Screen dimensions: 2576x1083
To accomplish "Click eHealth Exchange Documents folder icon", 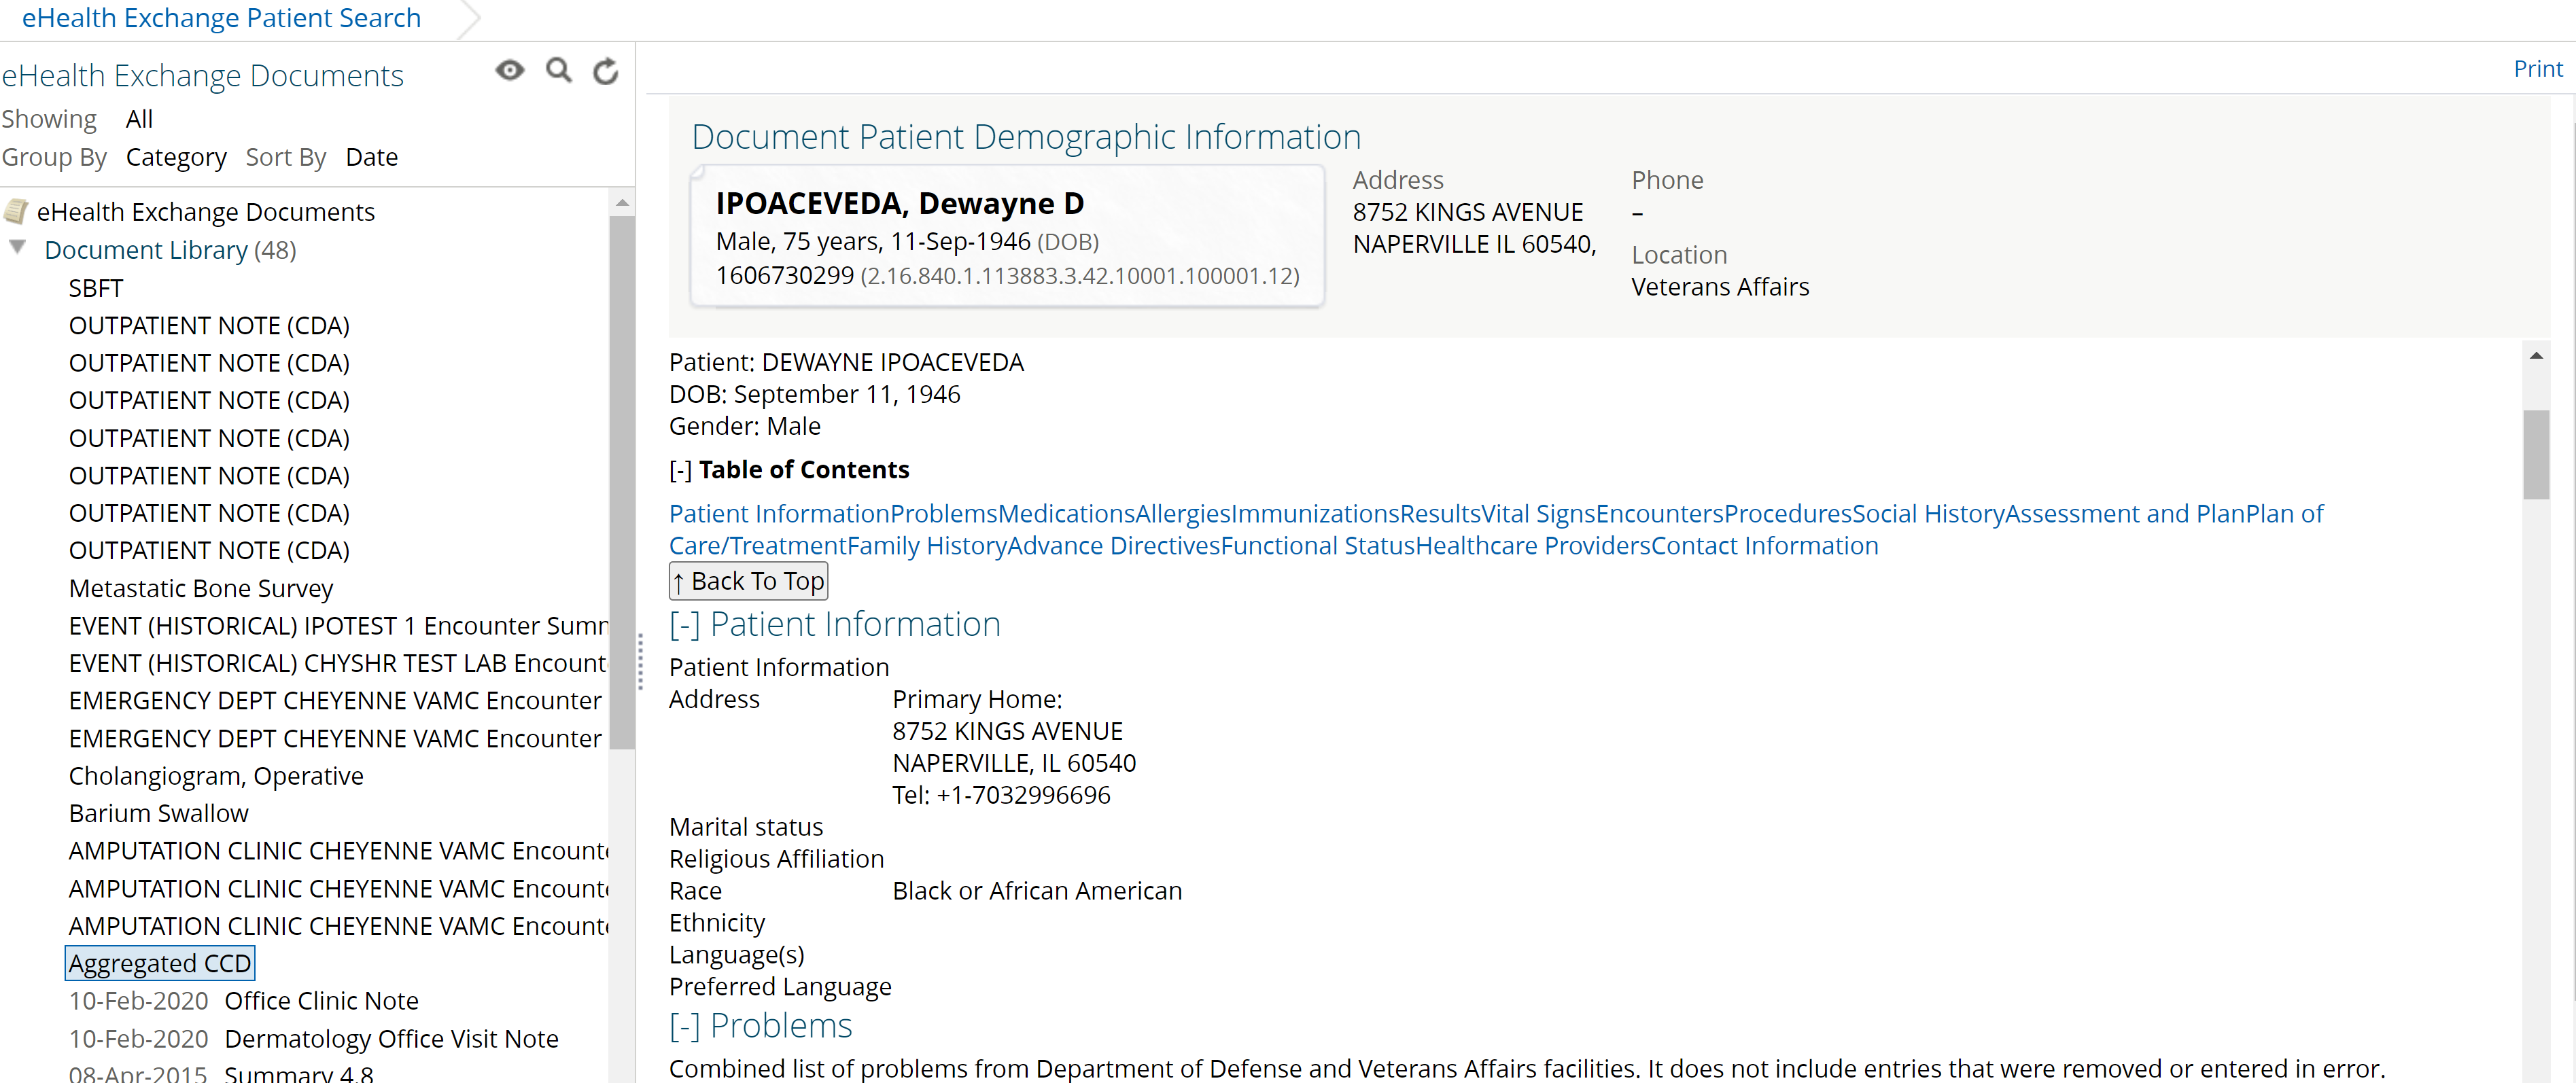I will pos(15,211).
